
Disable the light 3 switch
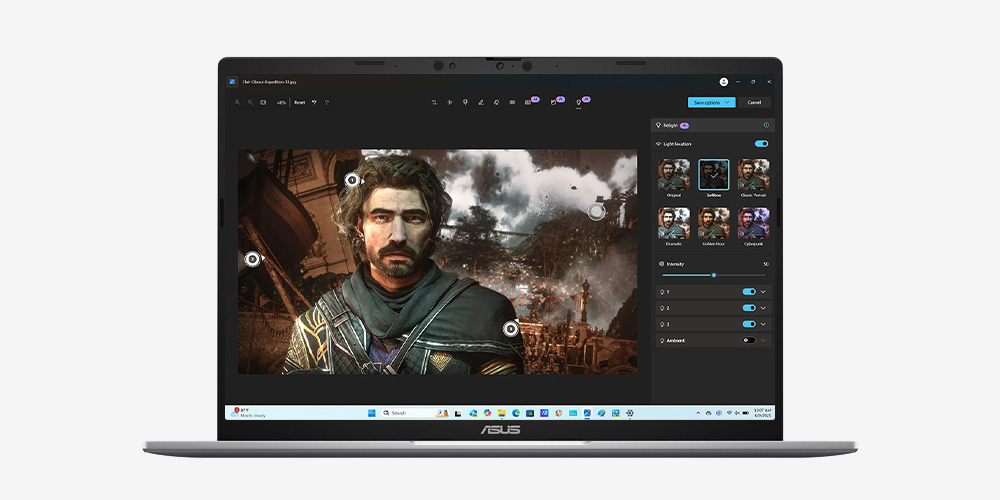(x=748, y=324)
